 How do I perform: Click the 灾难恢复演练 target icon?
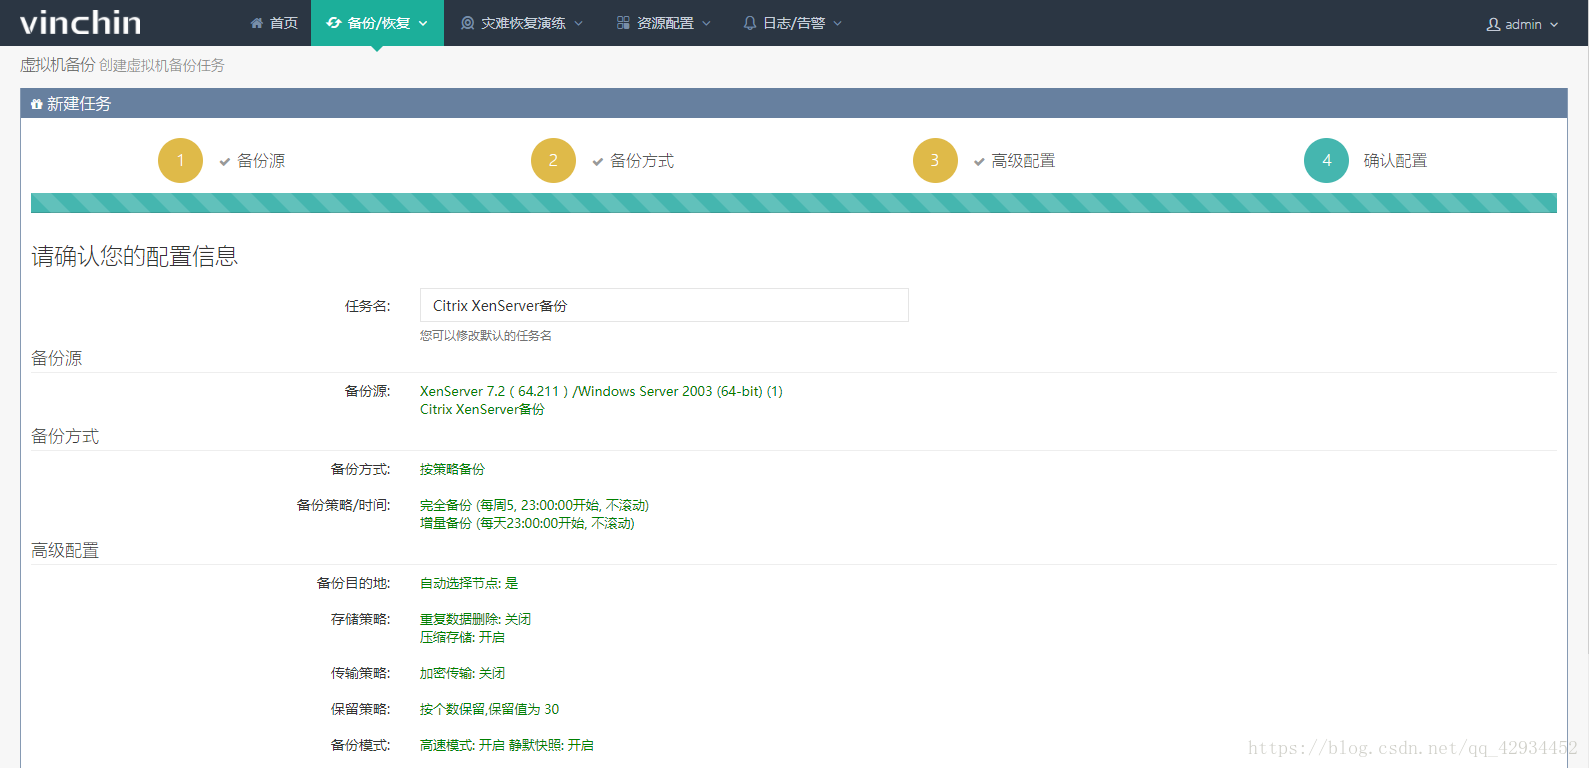(x=467, y=23)
